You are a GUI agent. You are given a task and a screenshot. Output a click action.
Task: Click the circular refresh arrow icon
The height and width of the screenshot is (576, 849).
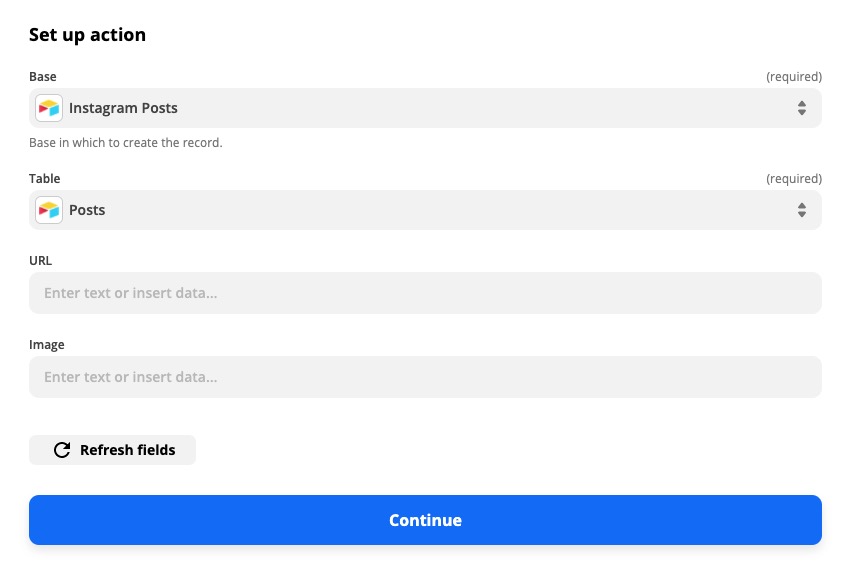click(x=62, y=450)
